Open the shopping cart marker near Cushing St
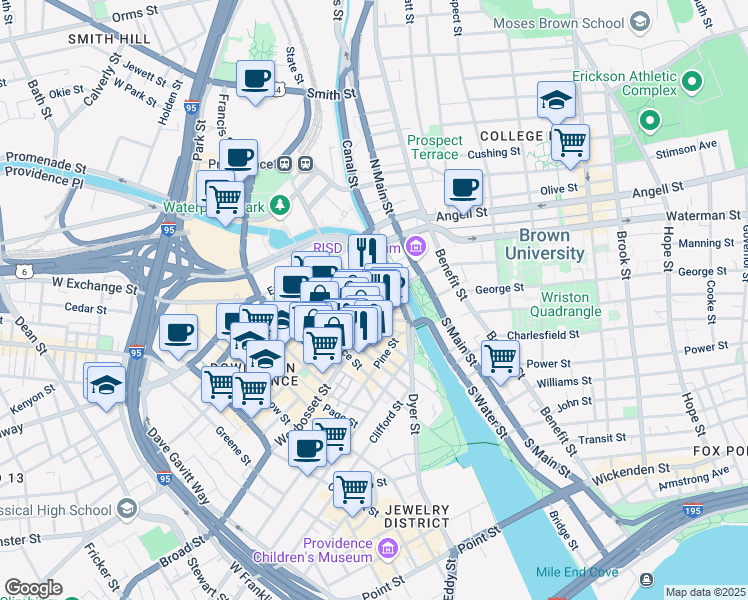This screenshot has height=600, width=748. (570, 144)
